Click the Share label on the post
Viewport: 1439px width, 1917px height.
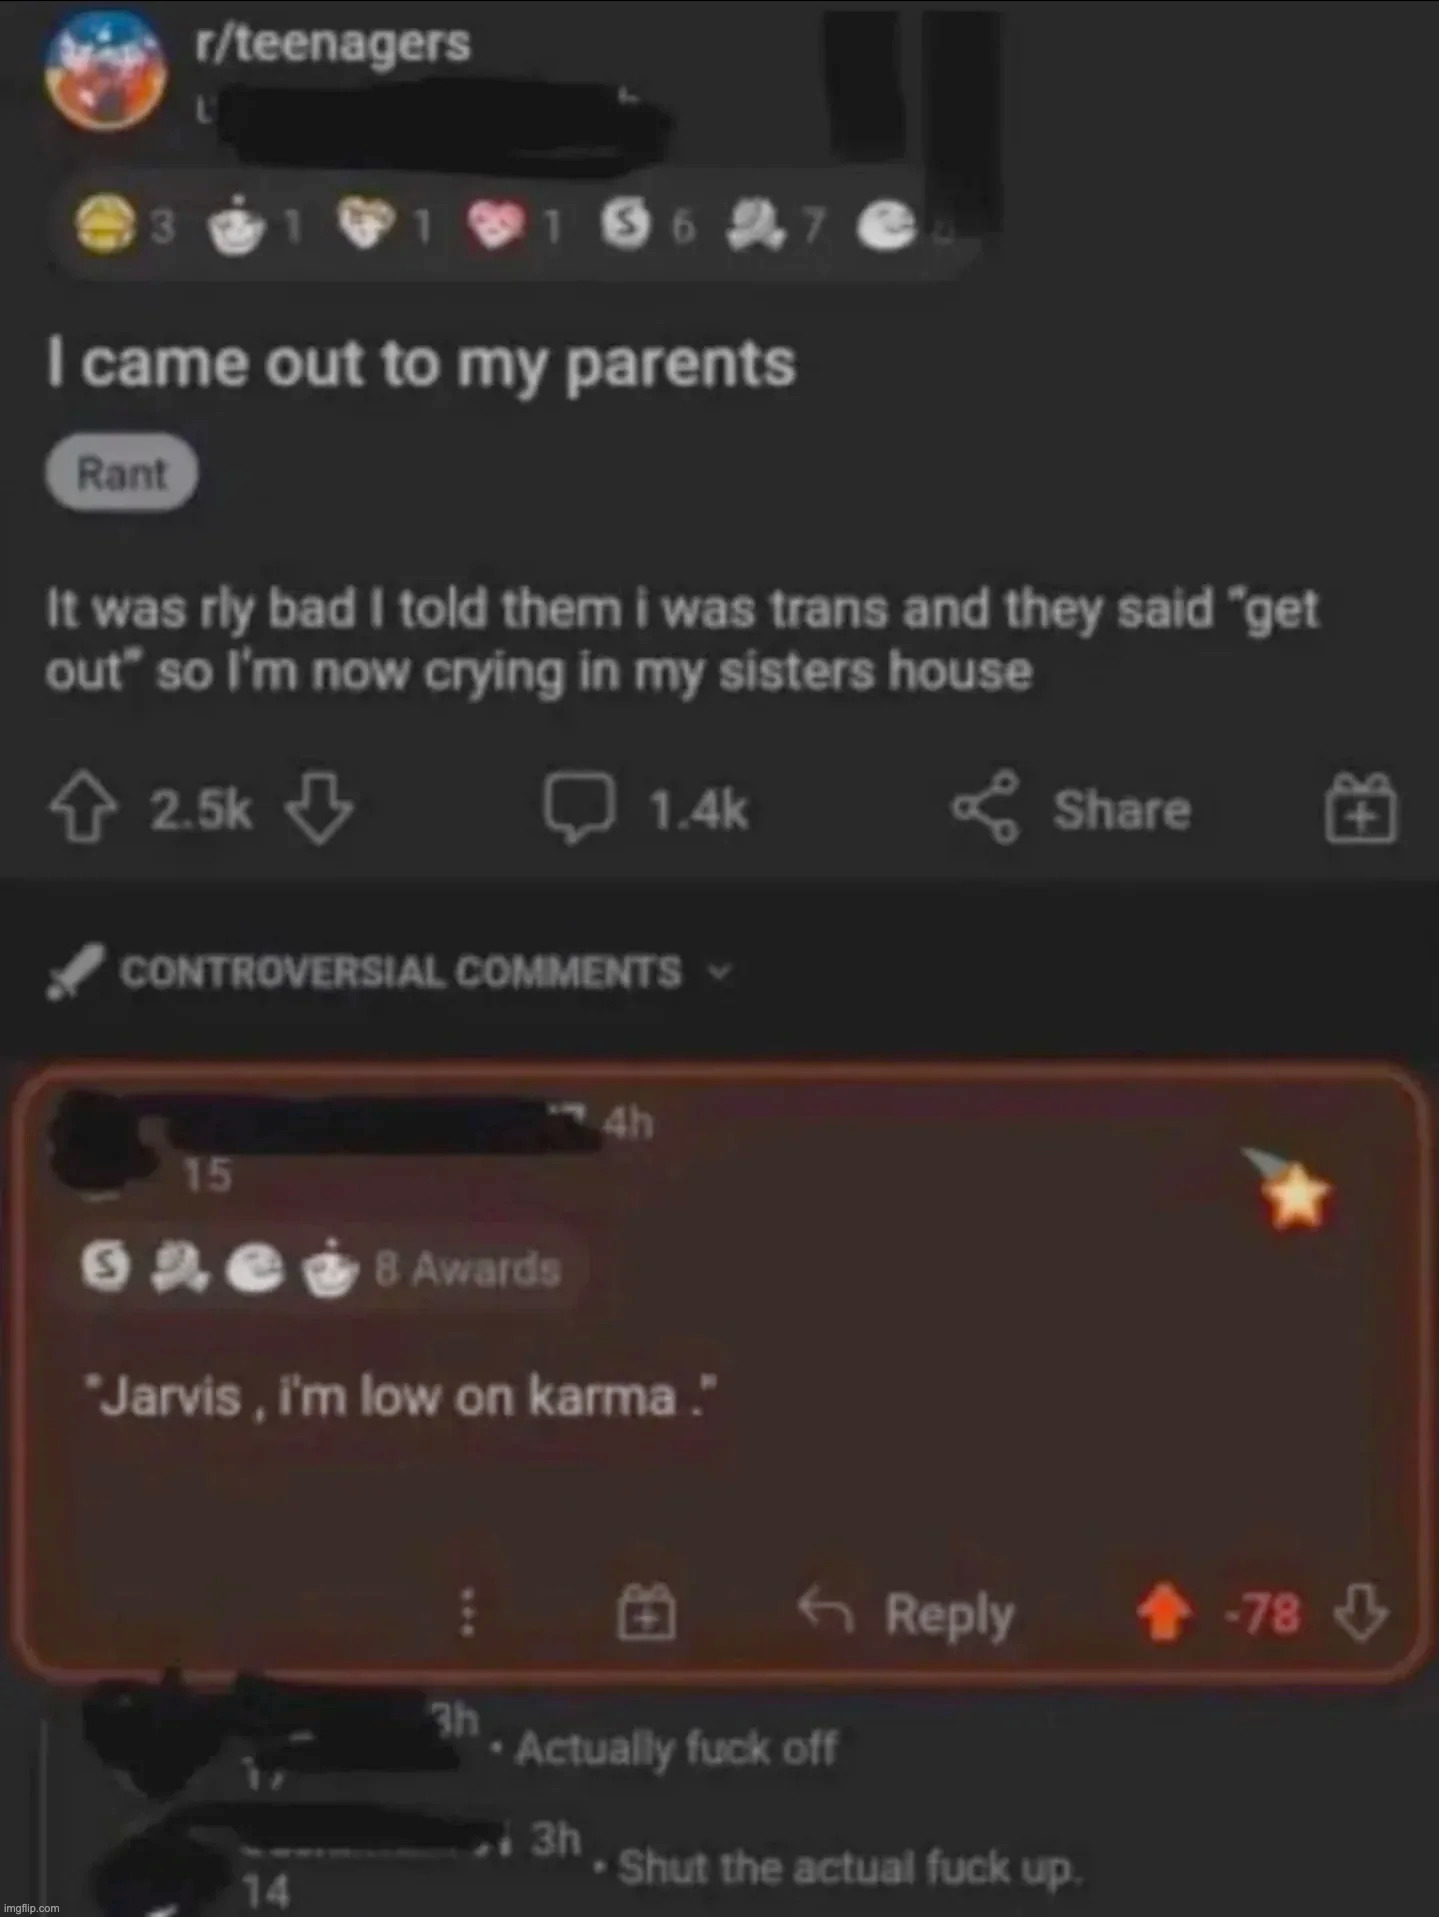click(1122, 809)
